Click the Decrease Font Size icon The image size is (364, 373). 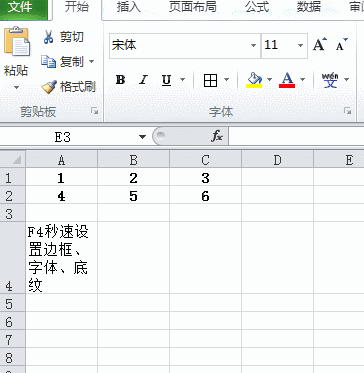[341, 45]
